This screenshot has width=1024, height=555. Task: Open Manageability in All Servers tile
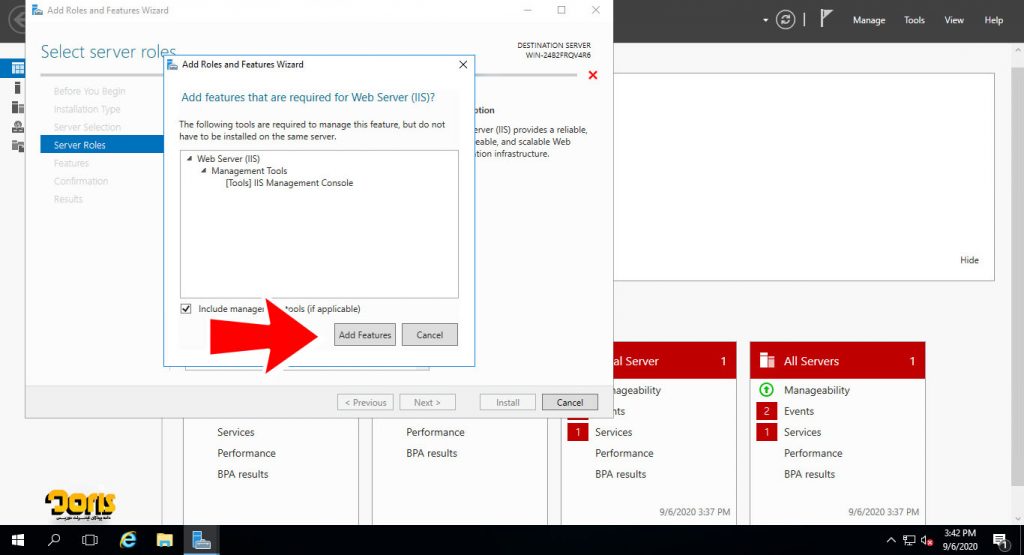tap(816, 390)
